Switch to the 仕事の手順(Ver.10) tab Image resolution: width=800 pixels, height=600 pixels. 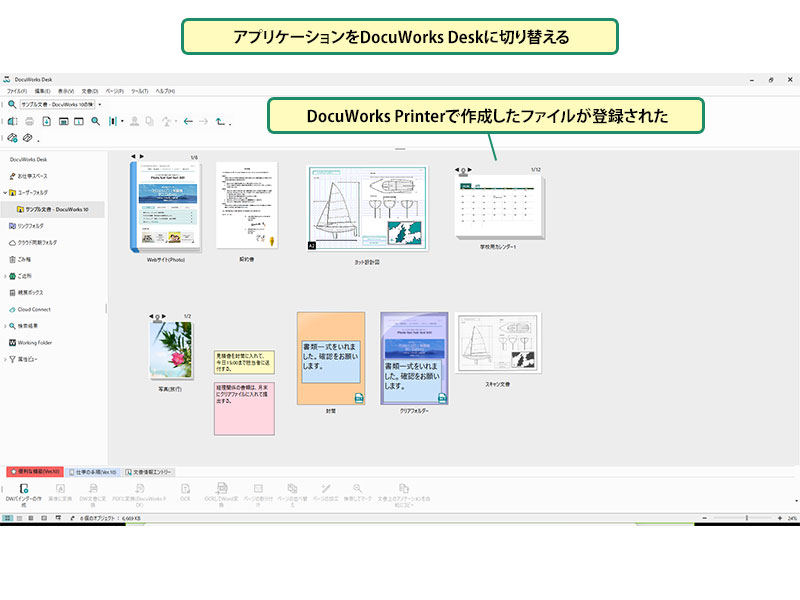tap(93, 472)
